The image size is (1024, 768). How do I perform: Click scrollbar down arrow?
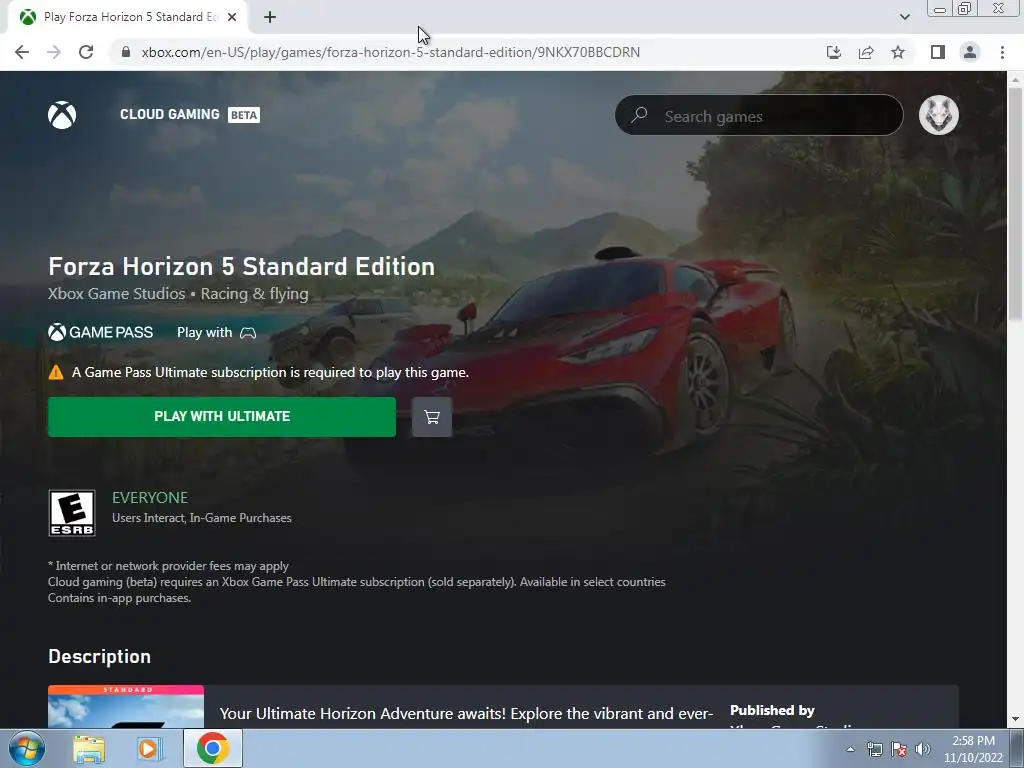click(x=1014, y=720)
